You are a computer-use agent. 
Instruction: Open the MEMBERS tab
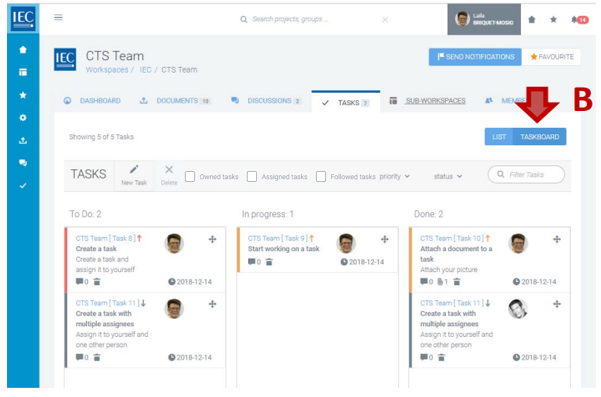506,101
